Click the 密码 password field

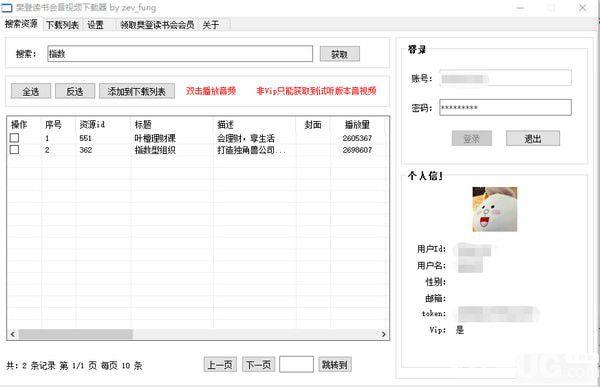505,108
